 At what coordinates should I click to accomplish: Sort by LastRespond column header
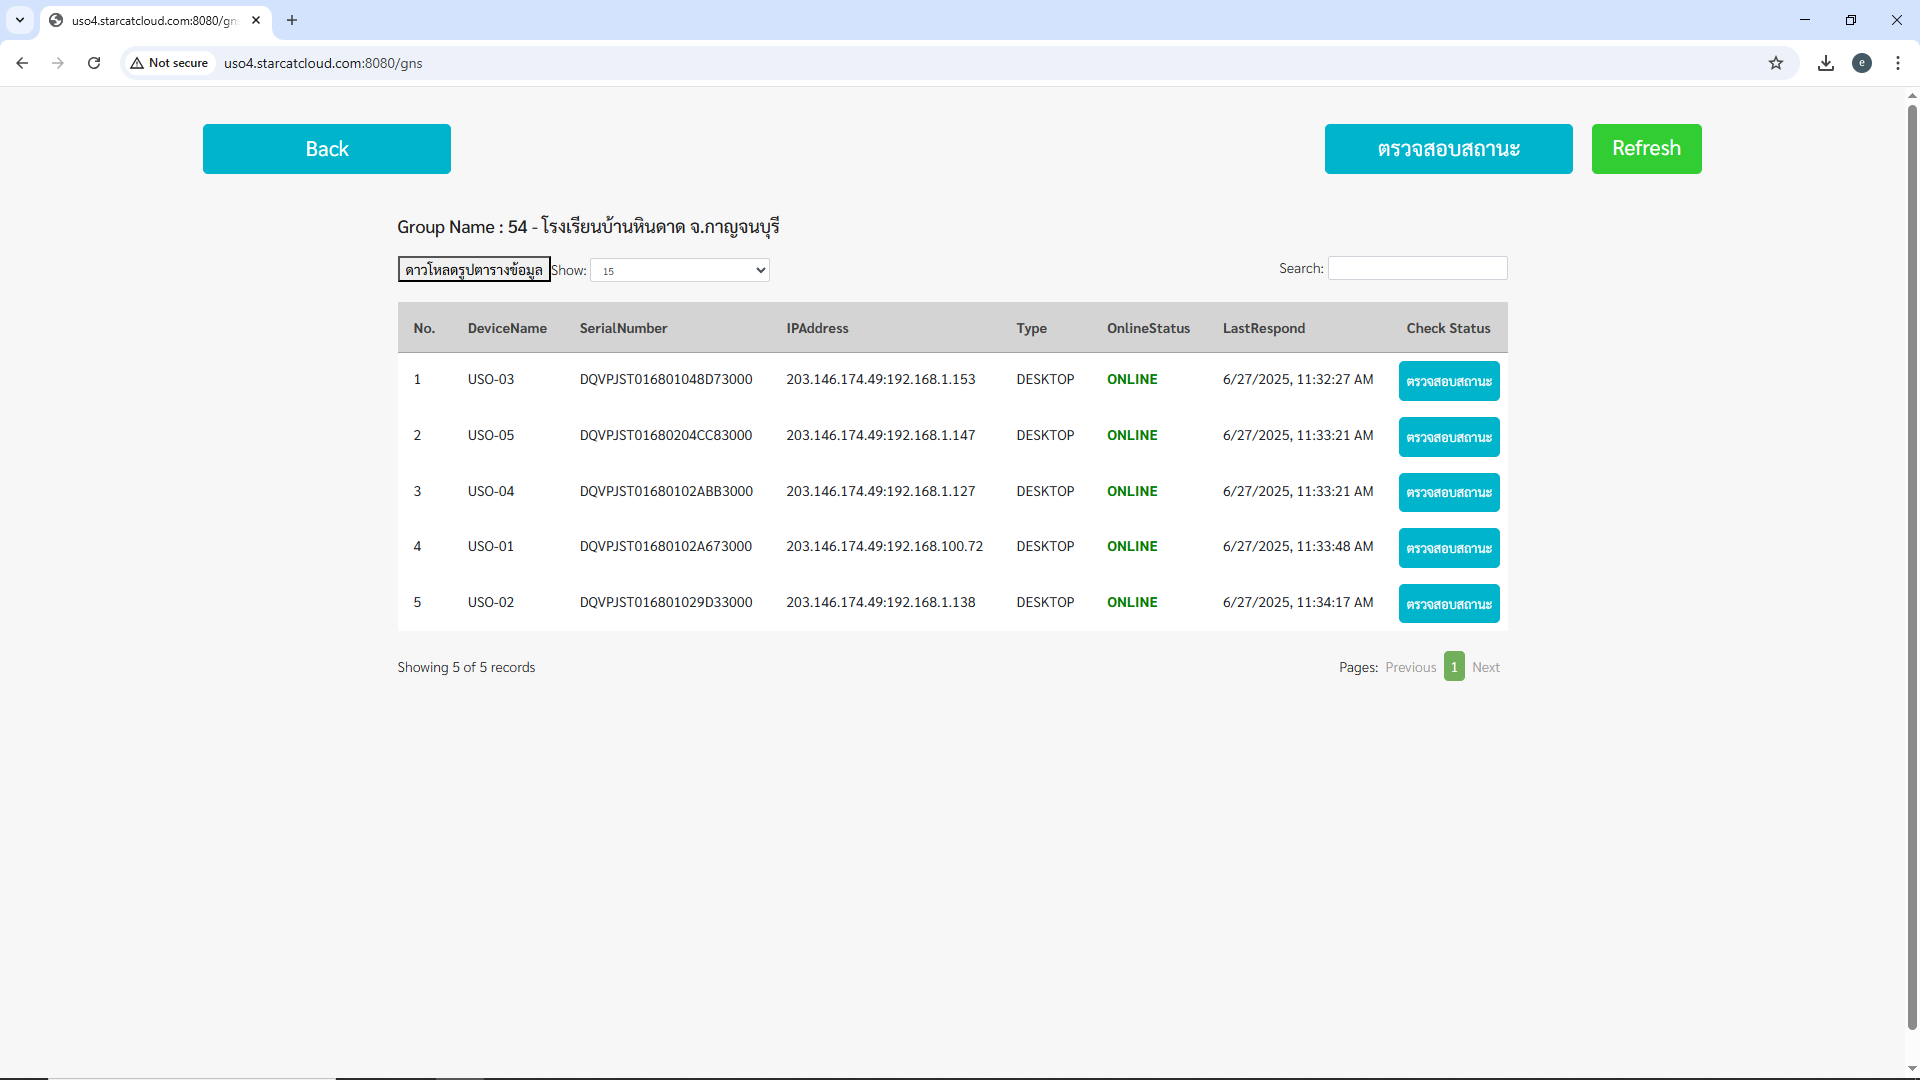pos(1263,328)
